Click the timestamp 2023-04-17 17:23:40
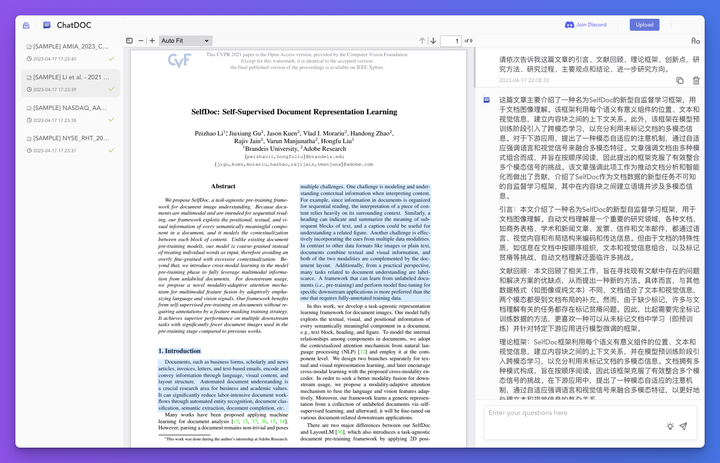 [55, 59]
